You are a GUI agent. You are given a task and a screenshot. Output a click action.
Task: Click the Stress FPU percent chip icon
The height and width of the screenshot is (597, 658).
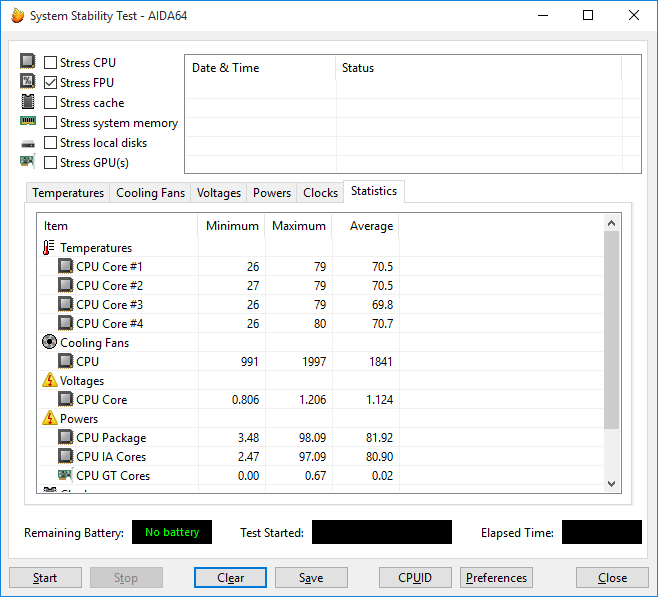[x=28, y=81]
